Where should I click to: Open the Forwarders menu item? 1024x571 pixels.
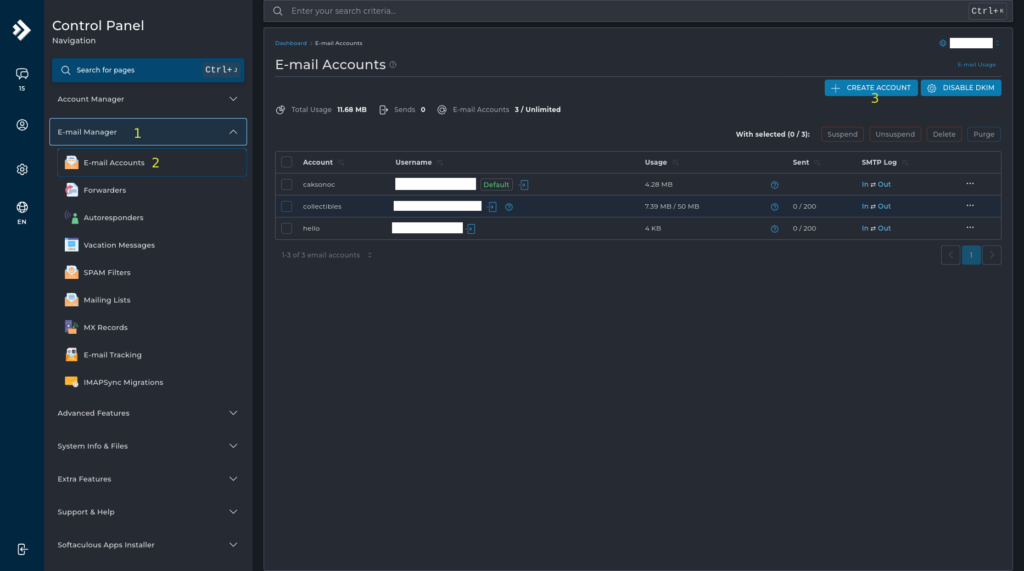(152, 190)
